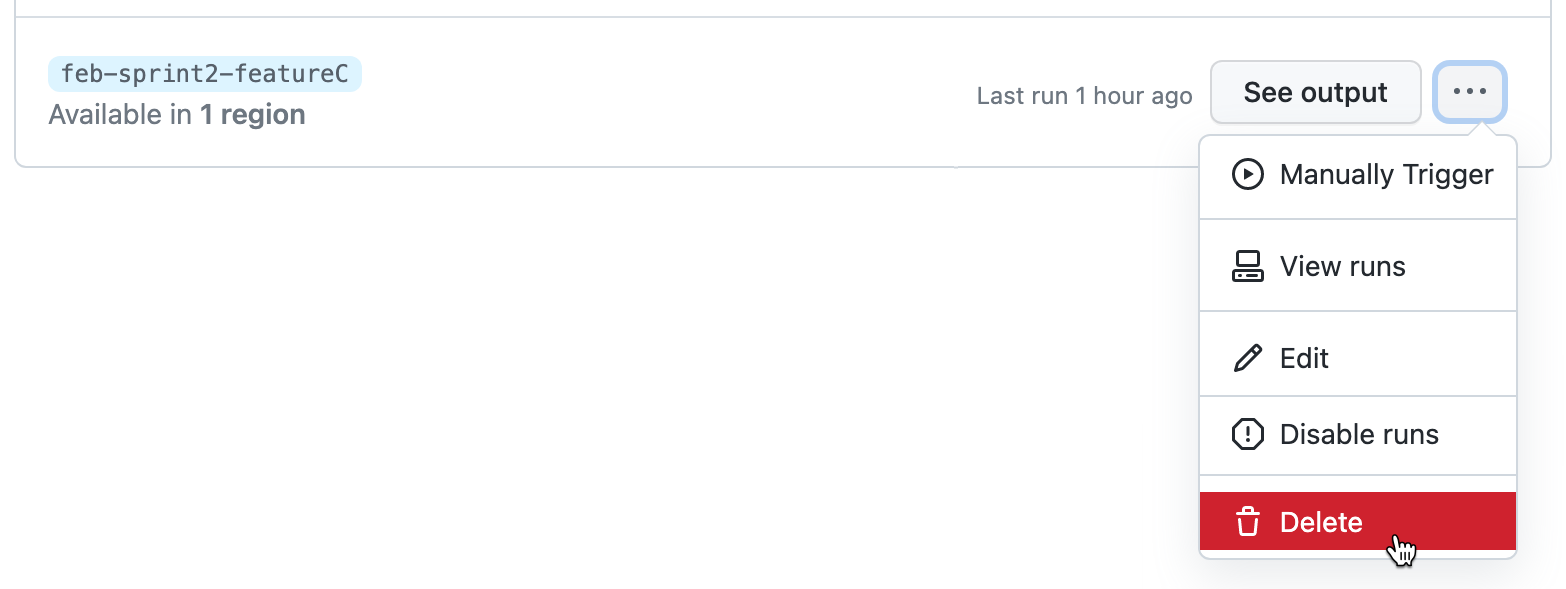Screen dimensions: 1566x589
Task: Pick the Edit option in the menu
Action: [1304, 358]
